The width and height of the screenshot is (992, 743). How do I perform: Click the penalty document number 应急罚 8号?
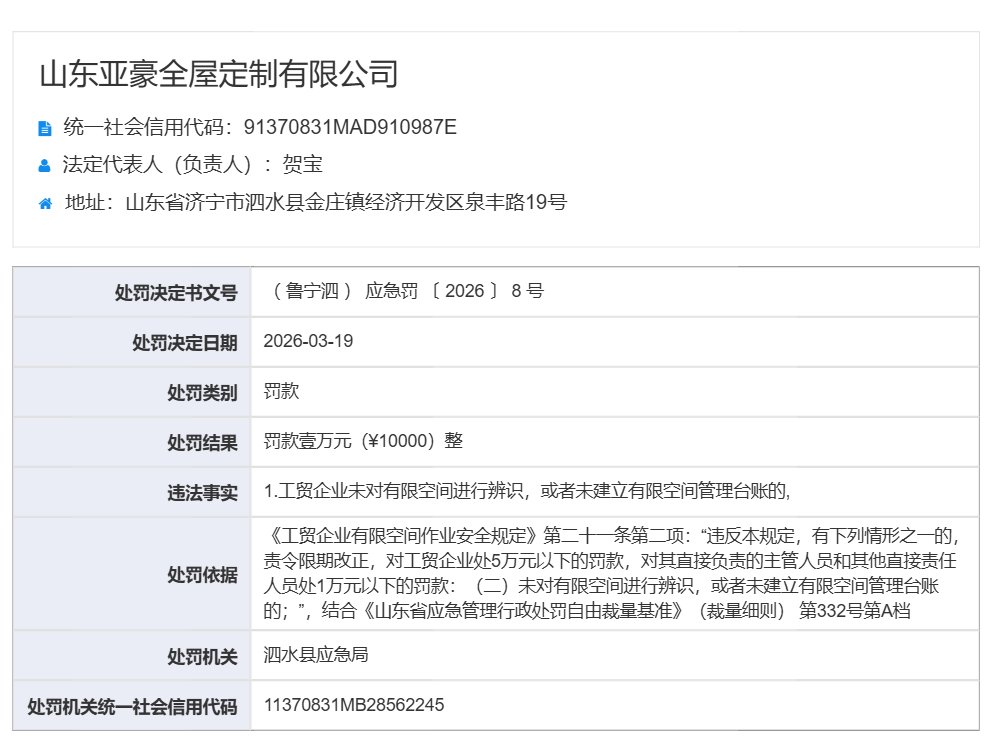tap(406, 292)
